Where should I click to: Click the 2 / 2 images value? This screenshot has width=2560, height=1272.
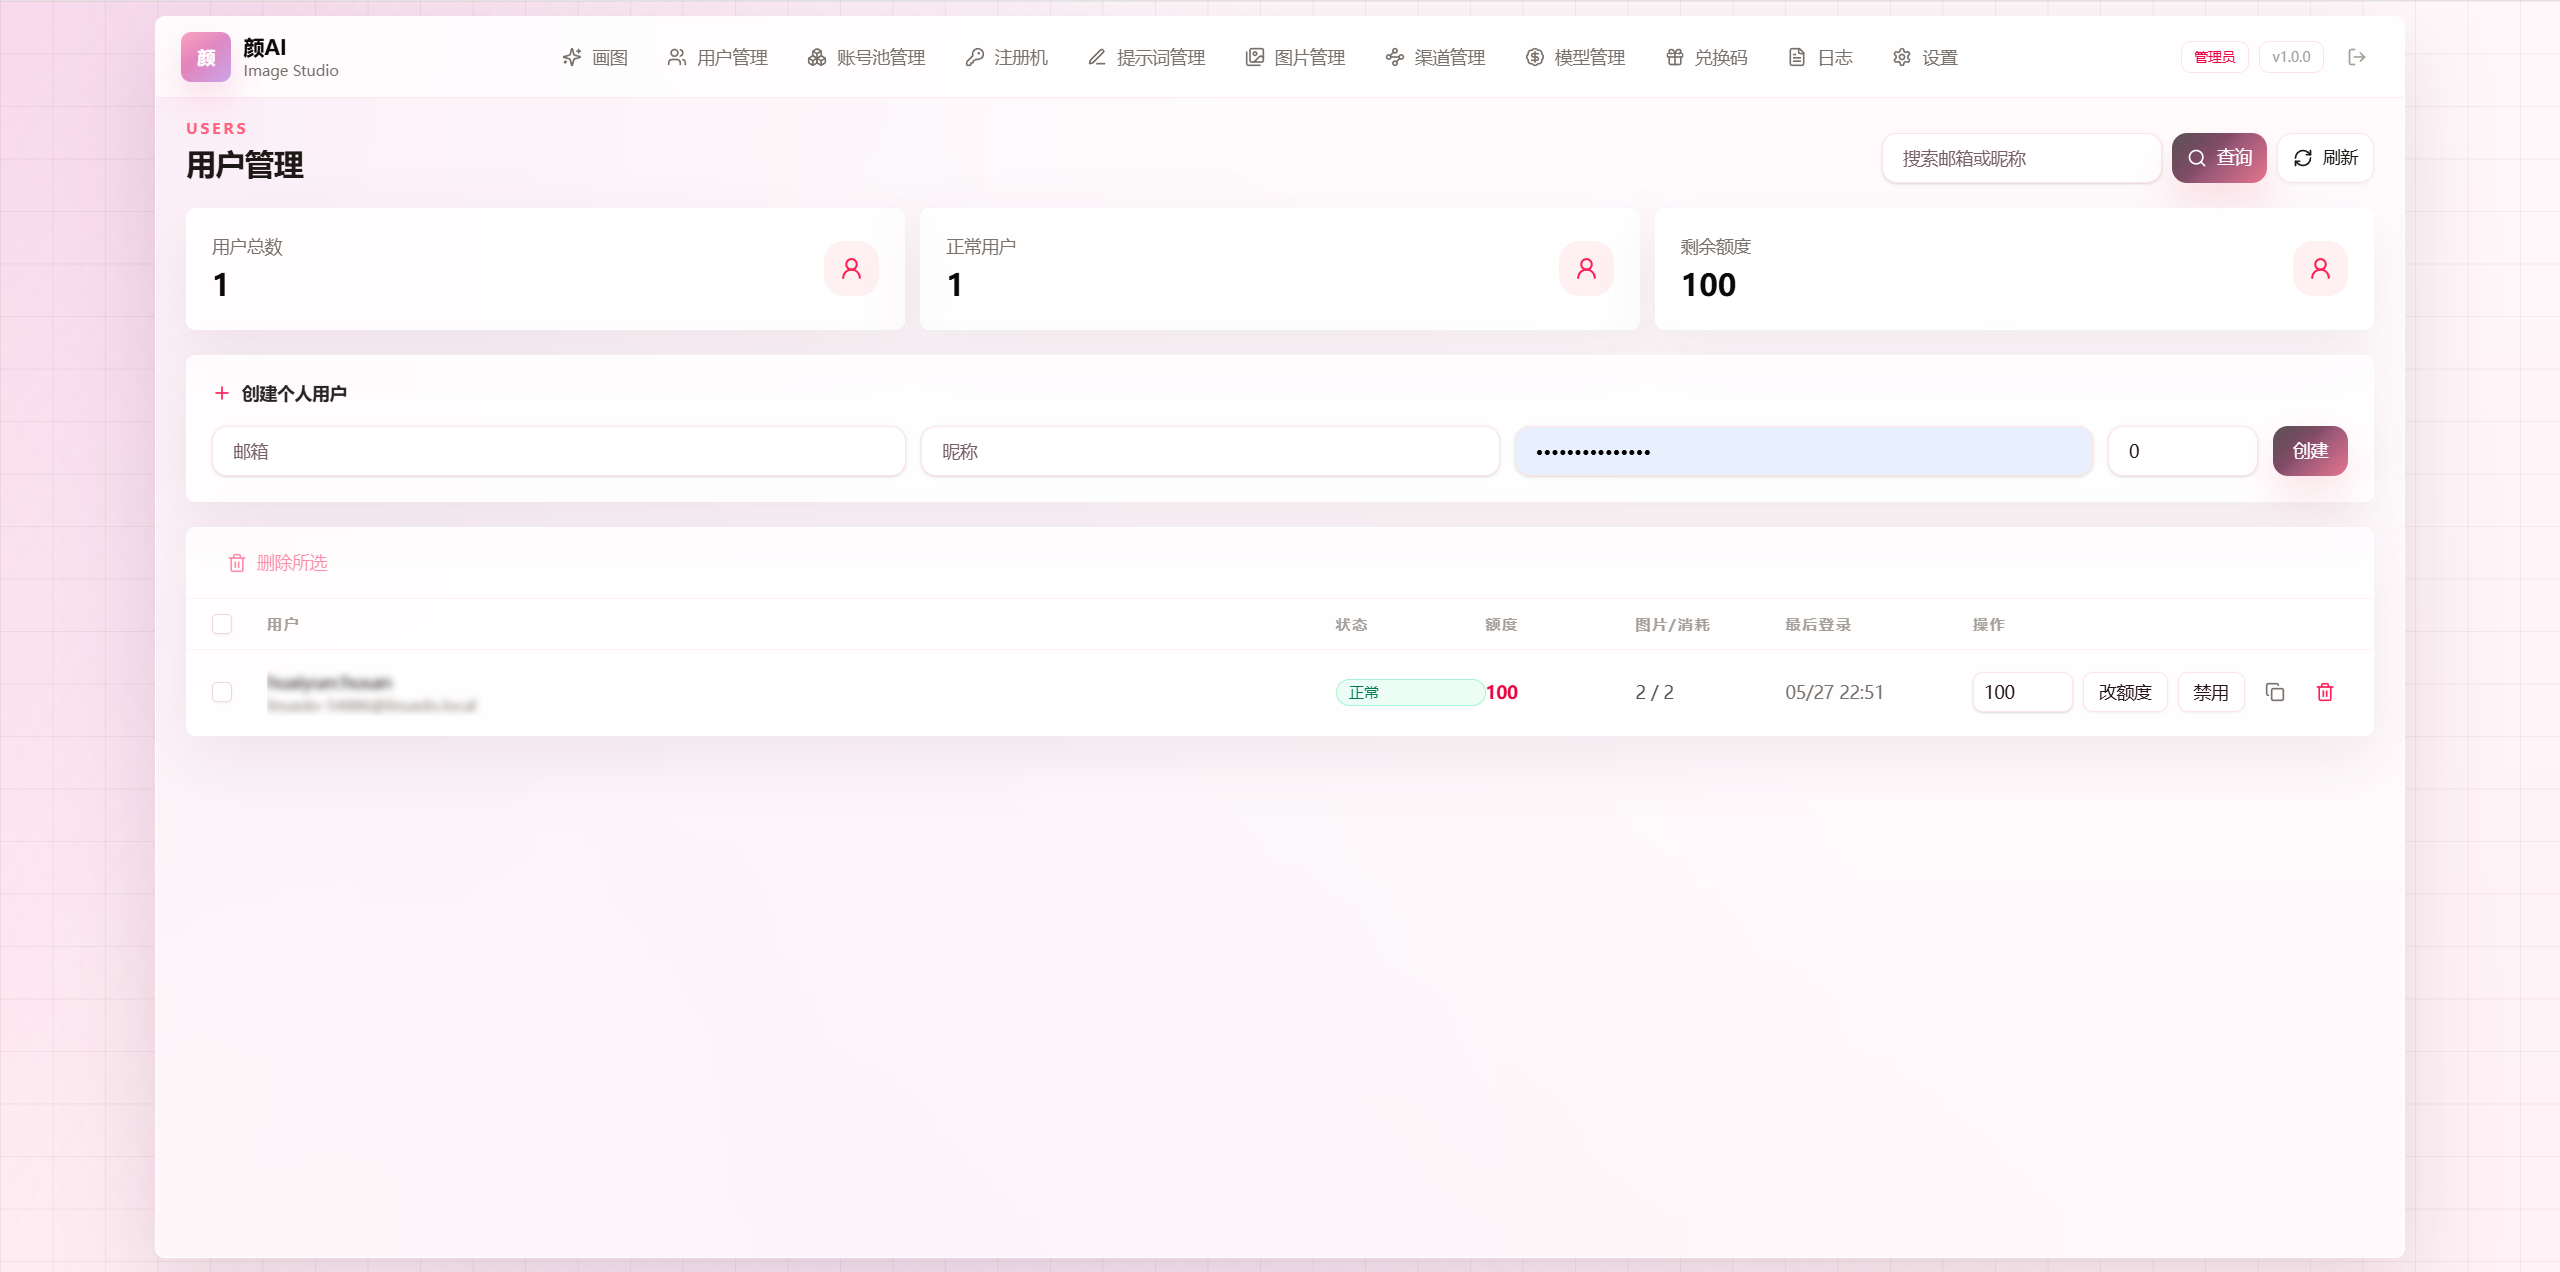1654,692
